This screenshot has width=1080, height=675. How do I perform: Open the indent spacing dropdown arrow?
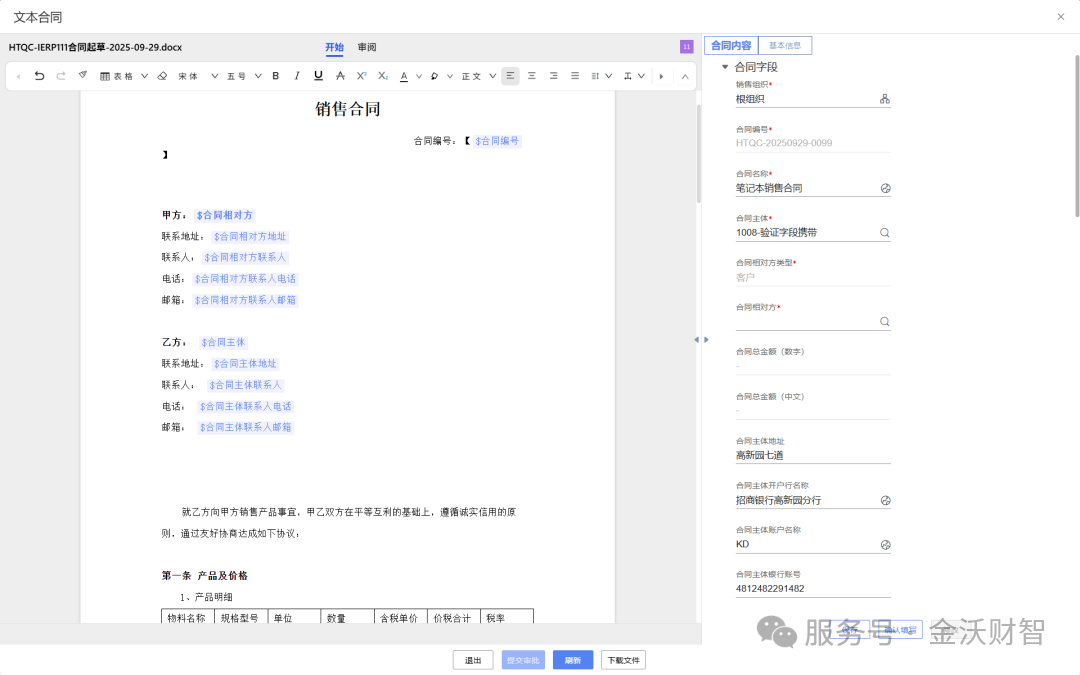coord(641,76)
